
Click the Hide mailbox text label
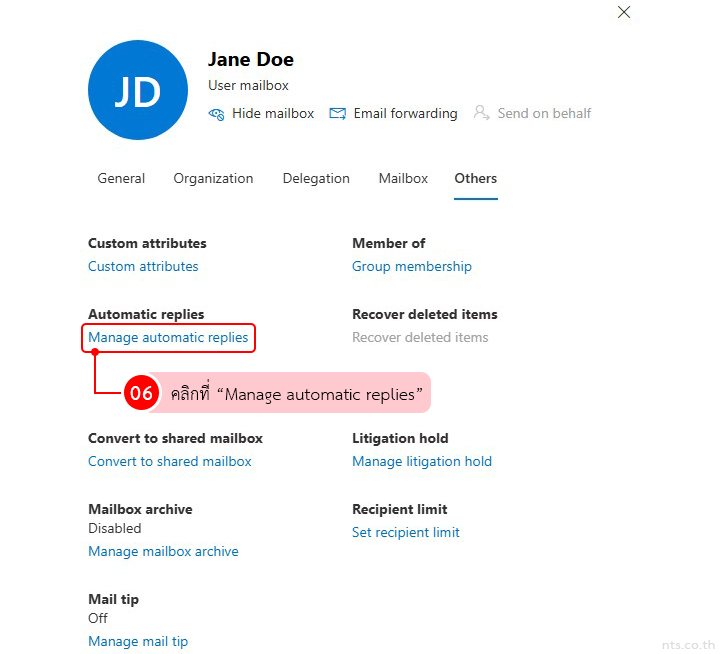pos(273,114)
